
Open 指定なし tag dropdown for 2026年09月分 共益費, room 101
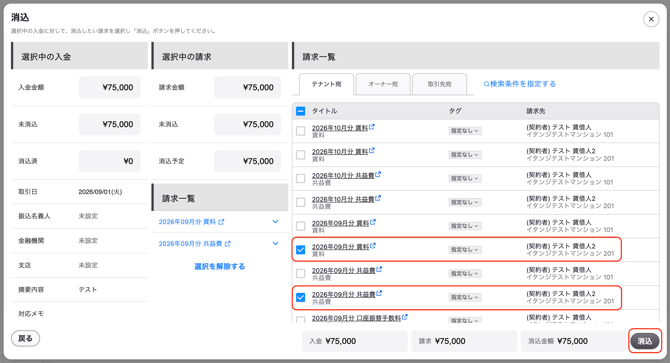tap(465, 273)
